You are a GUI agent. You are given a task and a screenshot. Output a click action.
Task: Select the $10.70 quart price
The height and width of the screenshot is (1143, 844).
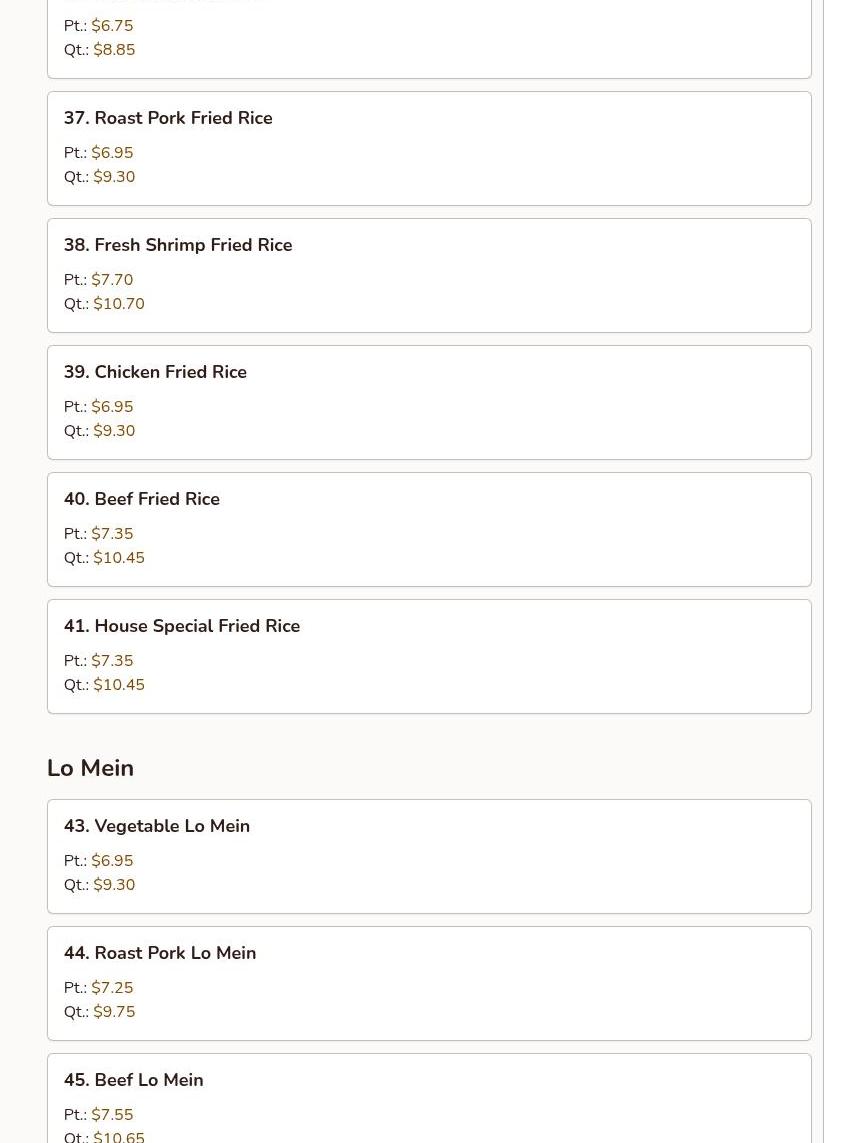point(119,304)
